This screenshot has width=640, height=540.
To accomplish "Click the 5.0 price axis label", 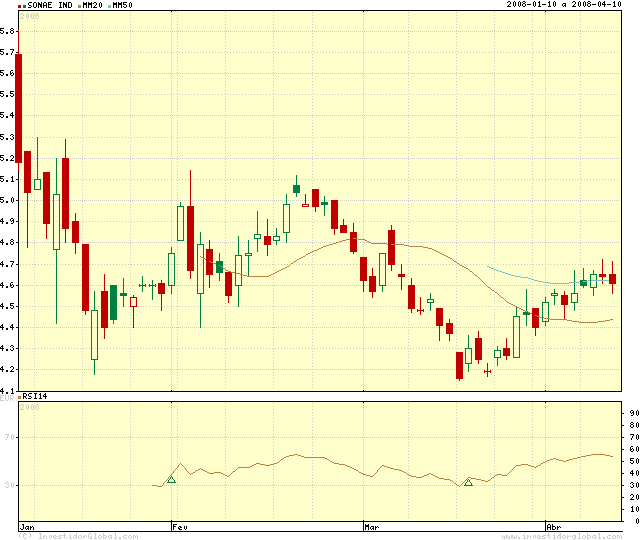I will click(7, 200).
